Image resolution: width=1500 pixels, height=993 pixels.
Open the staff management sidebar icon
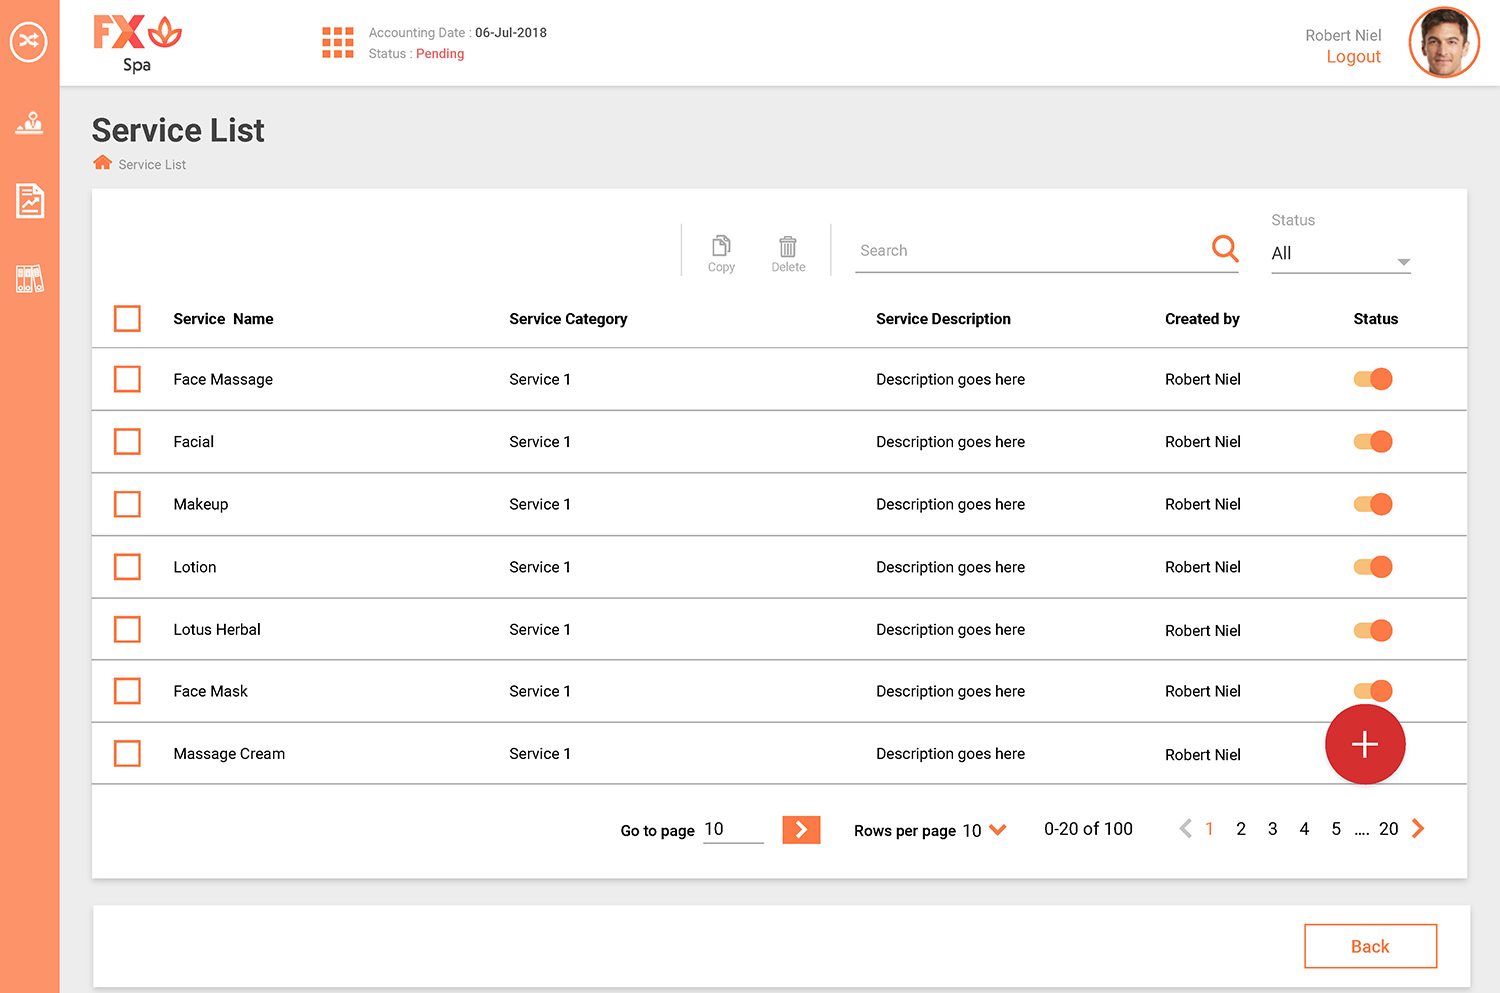pyautogui.click(x=29, y=123)
